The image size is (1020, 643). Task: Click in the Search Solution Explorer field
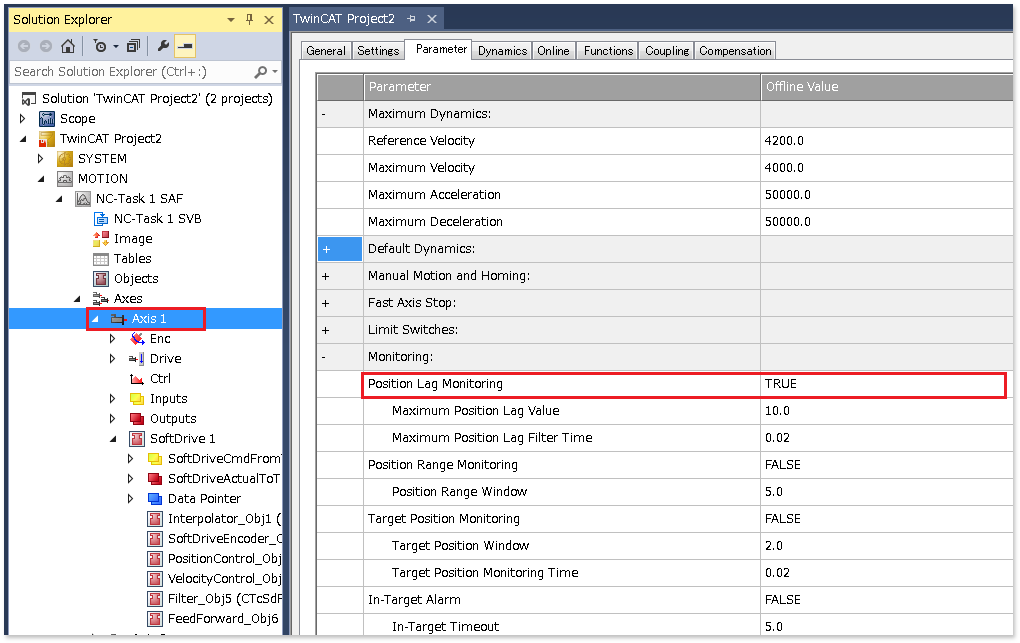coord(130,72)
